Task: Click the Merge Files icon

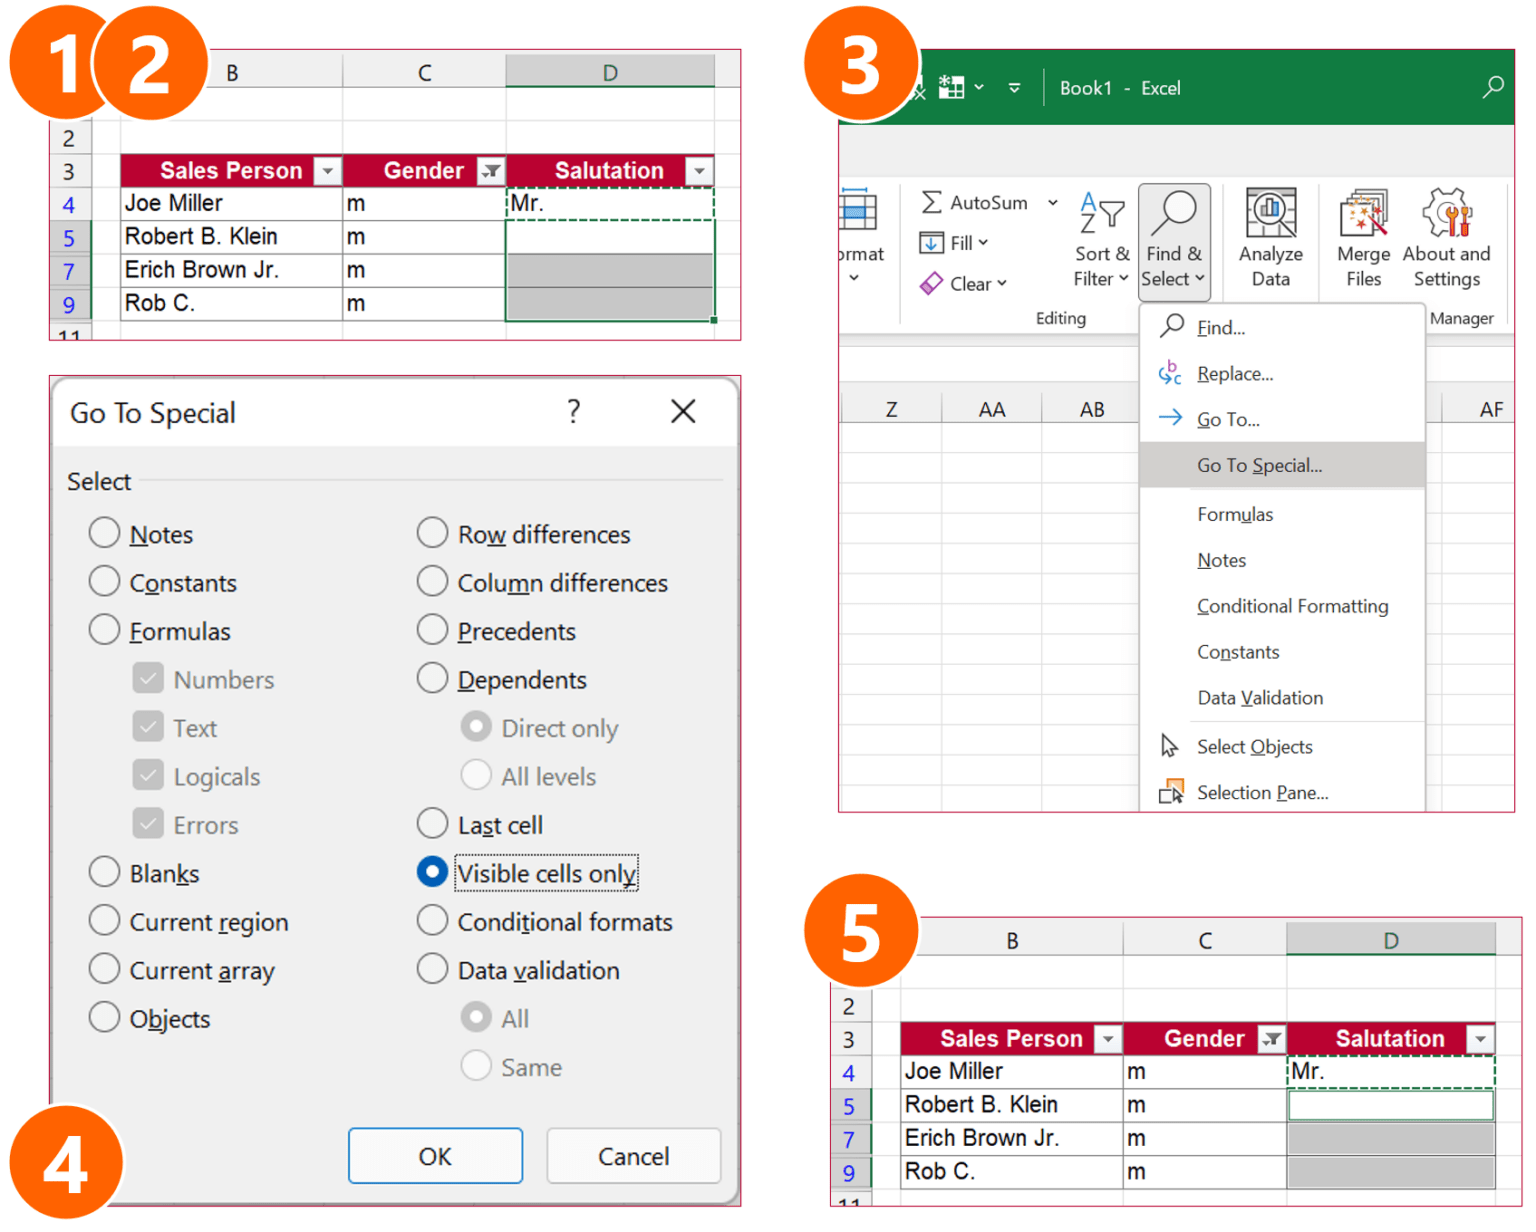Action: pos(1363,214)
